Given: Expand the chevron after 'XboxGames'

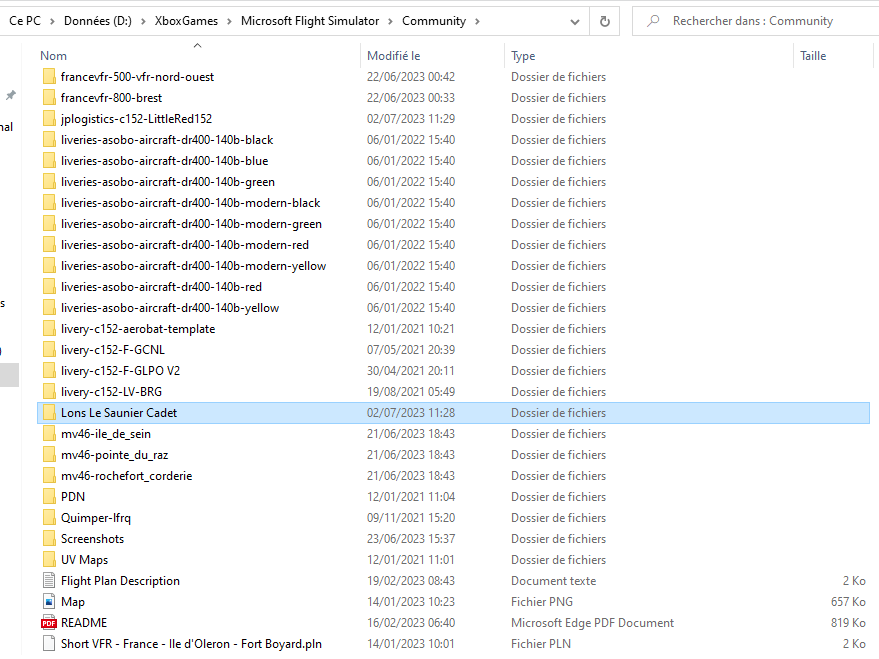Looking at the screenshot, I should tap(229, 22).
